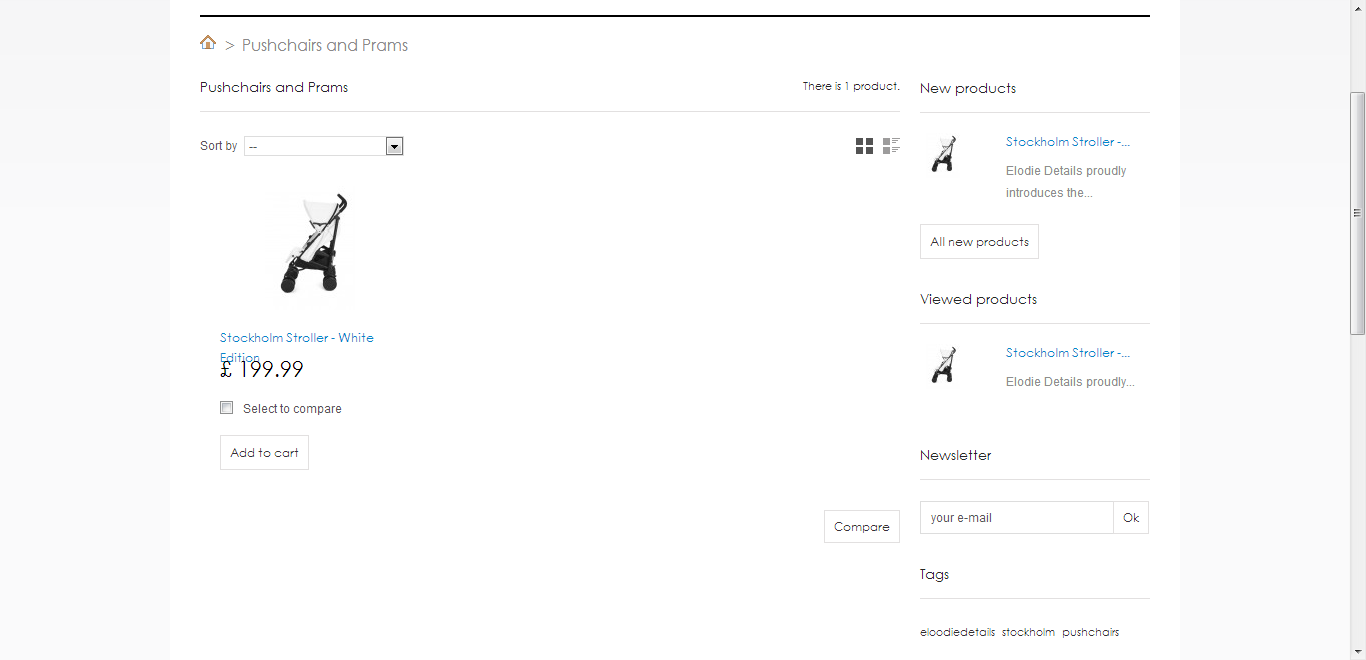
Task: Click the Compare button
Action: click(x=862, y=527)
